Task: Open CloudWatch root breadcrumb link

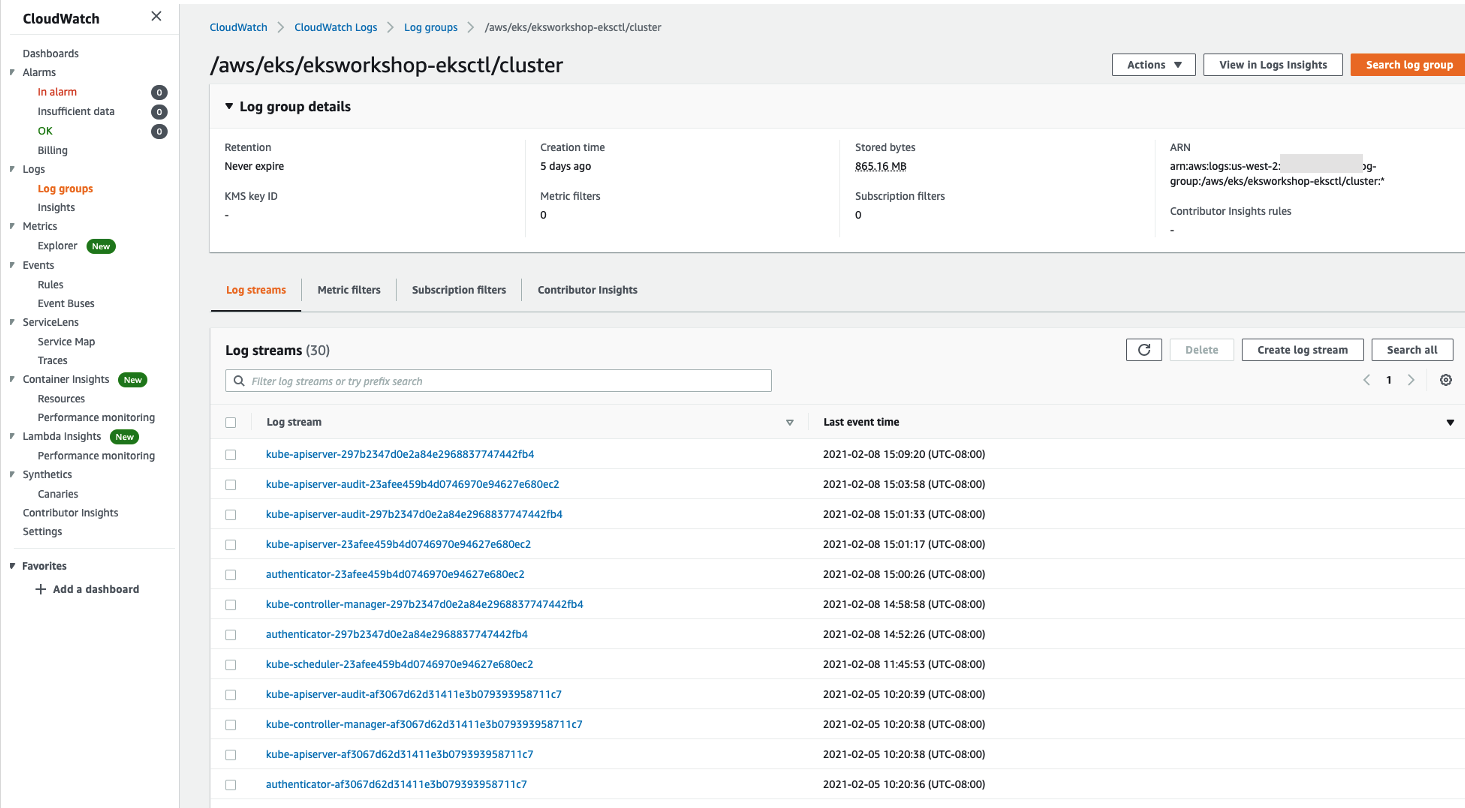Action: pyautogui.click(x=238, y=28)
